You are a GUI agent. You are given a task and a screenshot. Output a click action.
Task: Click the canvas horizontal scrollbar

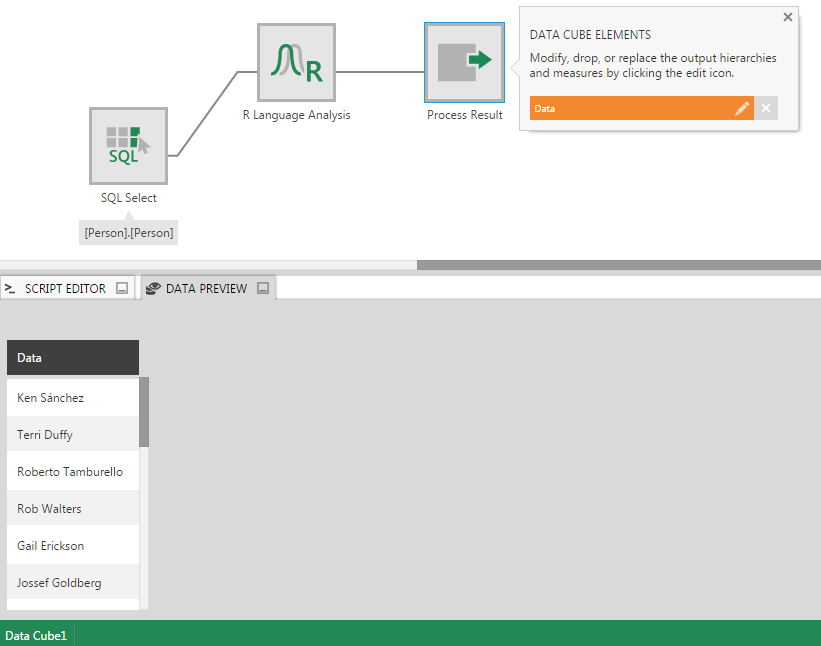click(618, 265)
